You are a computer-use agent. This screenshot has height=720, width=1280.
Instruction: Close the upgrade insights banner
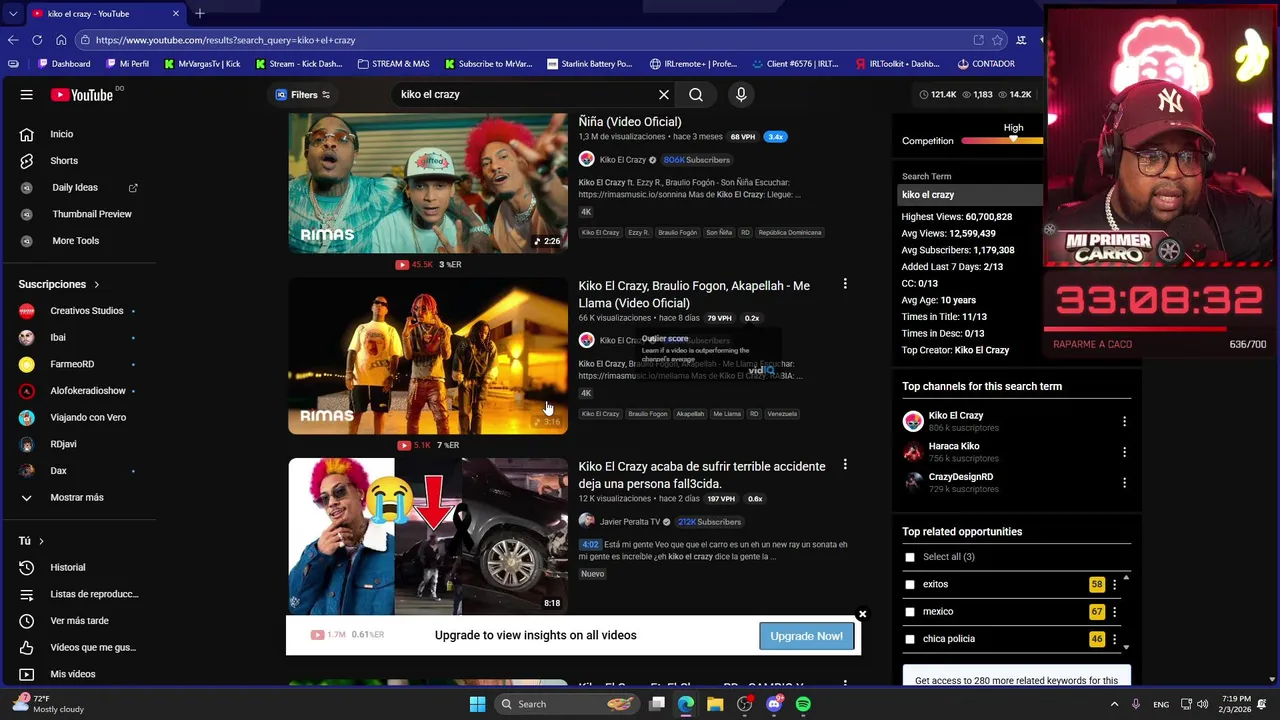pyautogui.click(x=862, y=614)
